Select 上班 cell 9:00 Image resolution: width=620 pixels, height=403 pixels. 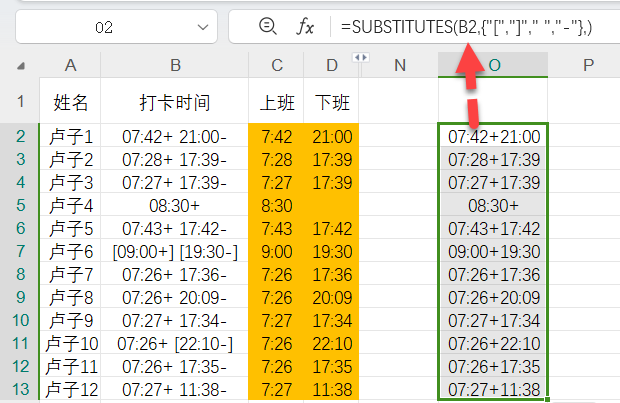(x=276, y=251)
